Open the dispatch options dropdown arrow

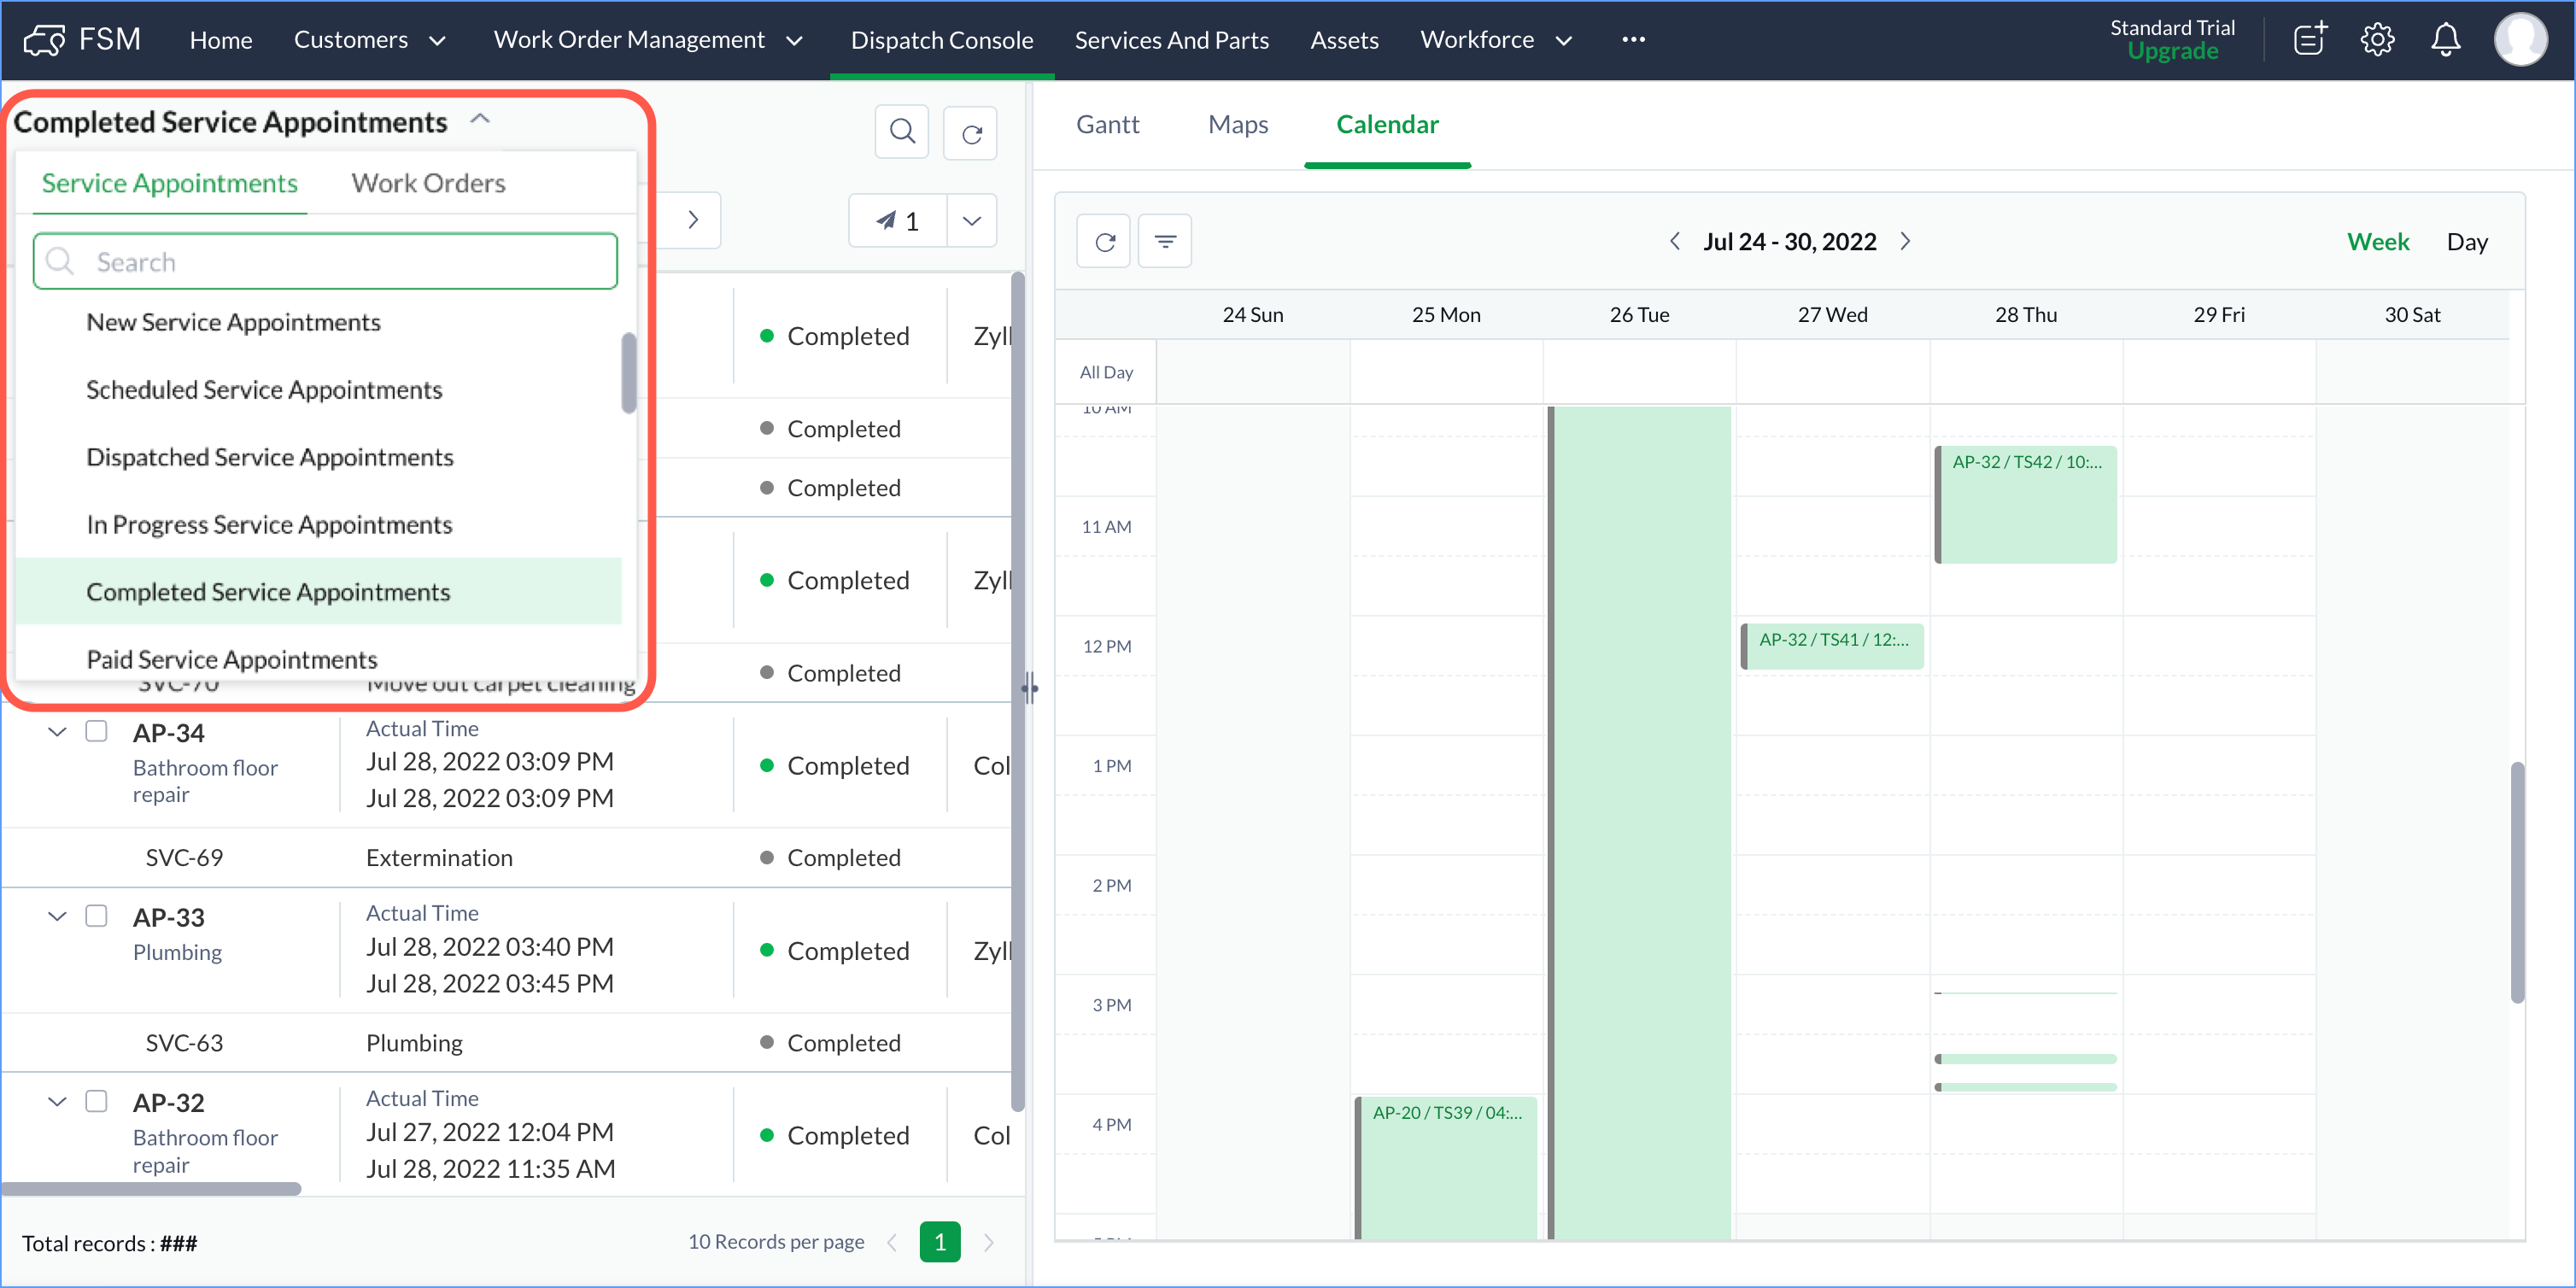[x=971, y=221]
